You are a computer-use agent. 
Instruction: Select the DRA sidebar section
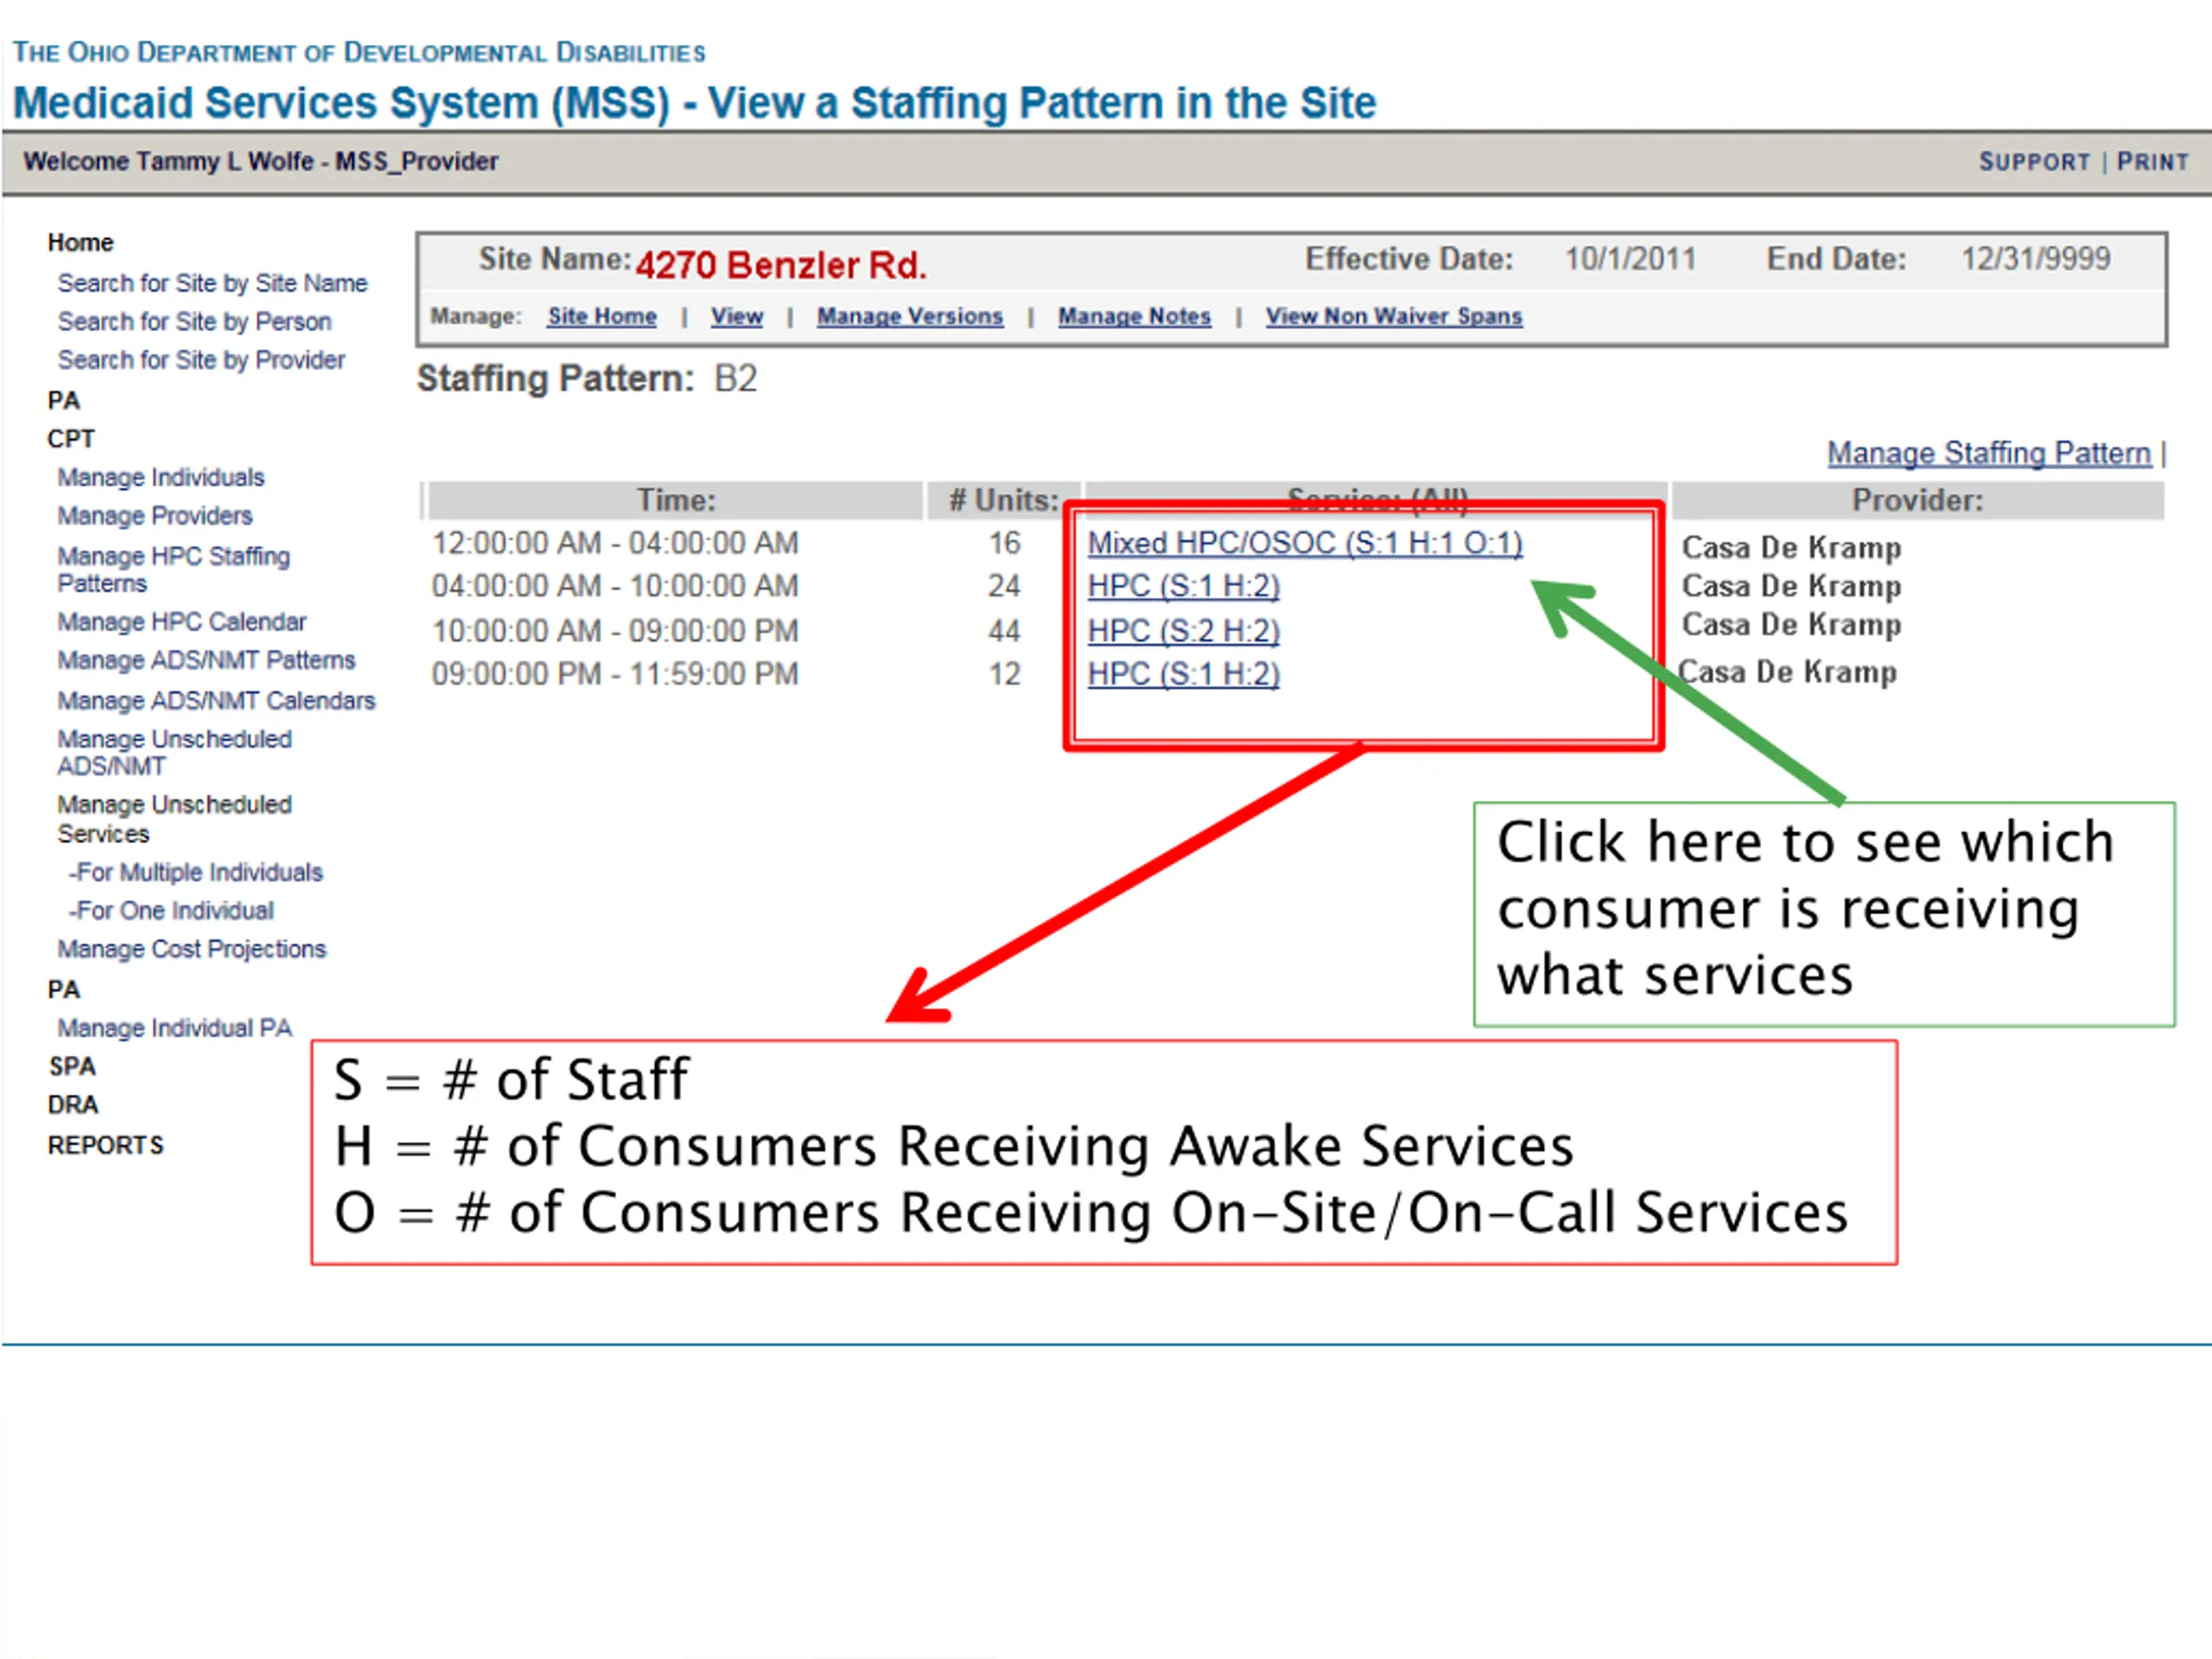(x=73, y=1104)
